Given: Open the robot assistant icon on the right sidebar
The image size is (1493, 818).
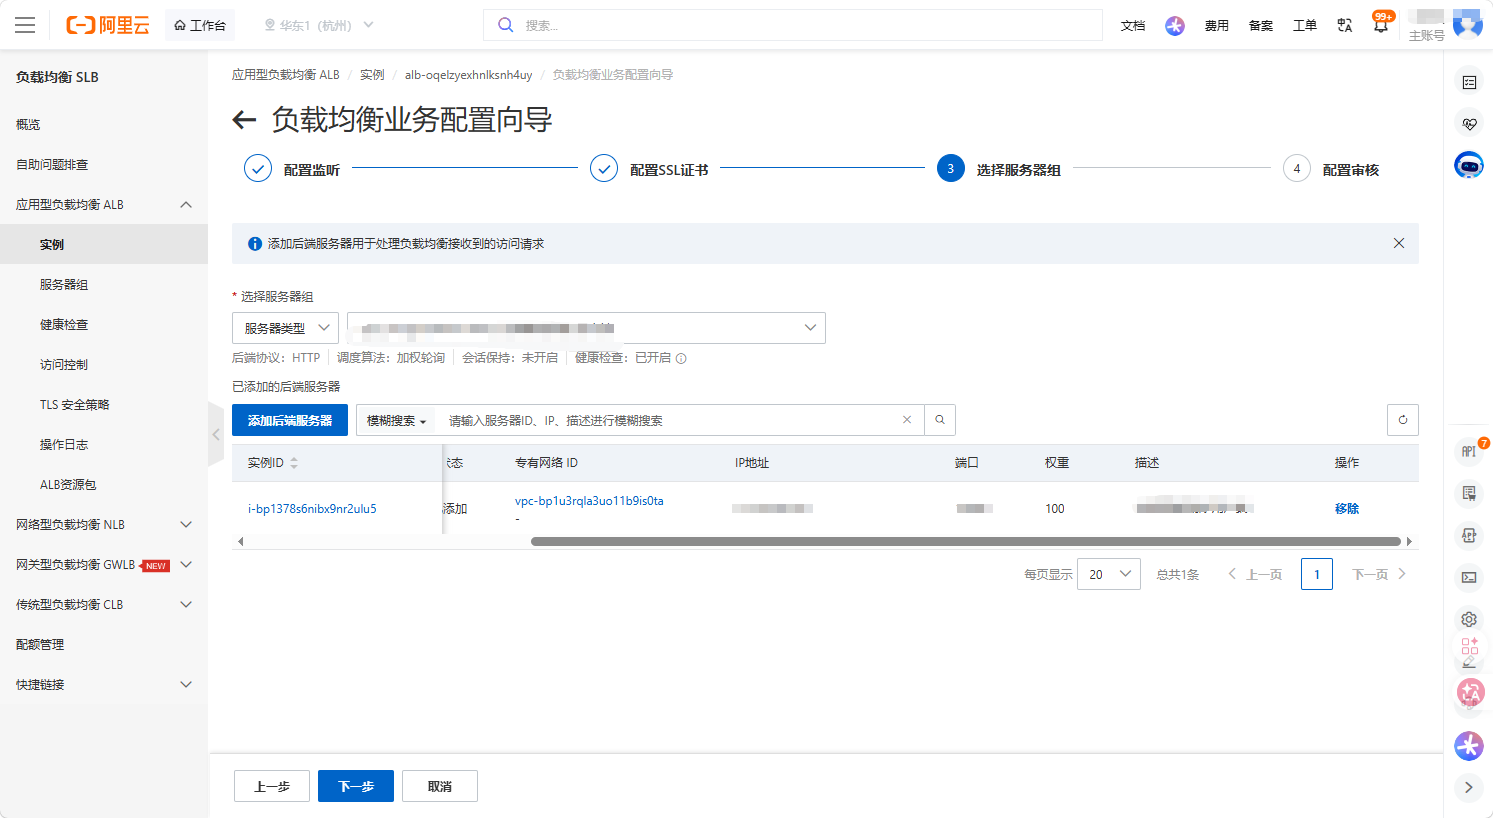Looking at the screenshot, I should 1469,166.
